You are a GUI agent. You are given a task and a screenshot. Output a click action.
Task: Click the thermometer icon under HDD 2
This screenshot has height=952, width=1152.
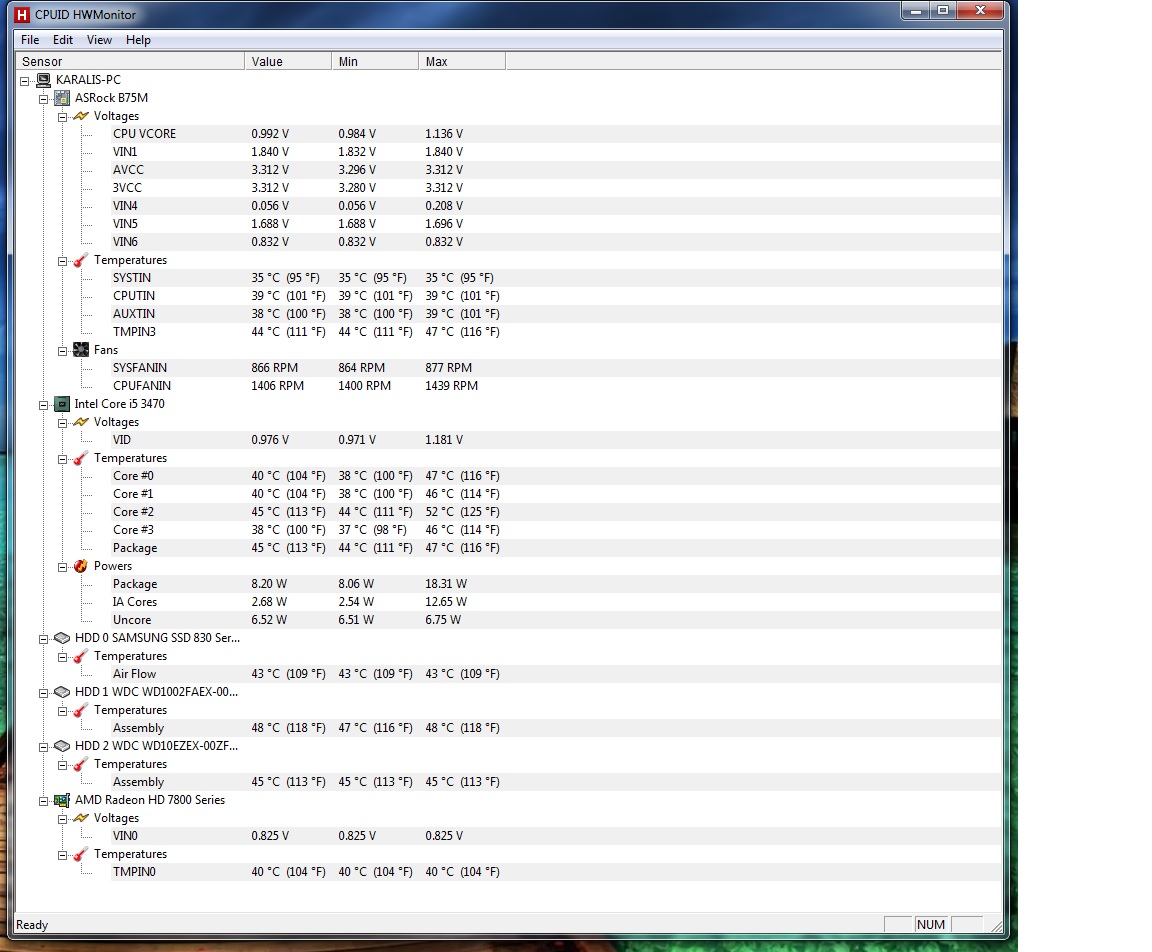(81, 764)
